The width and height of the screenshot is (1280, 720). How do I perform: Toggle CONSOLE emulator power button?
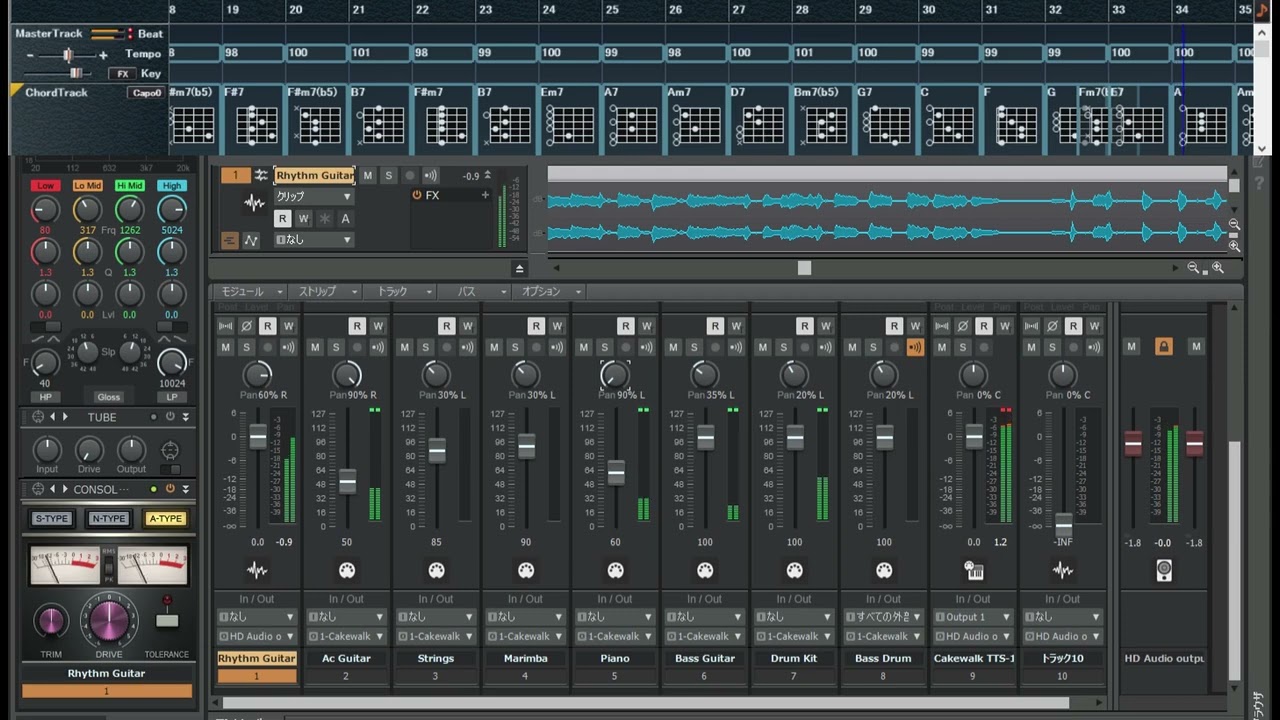pos(170,489)
